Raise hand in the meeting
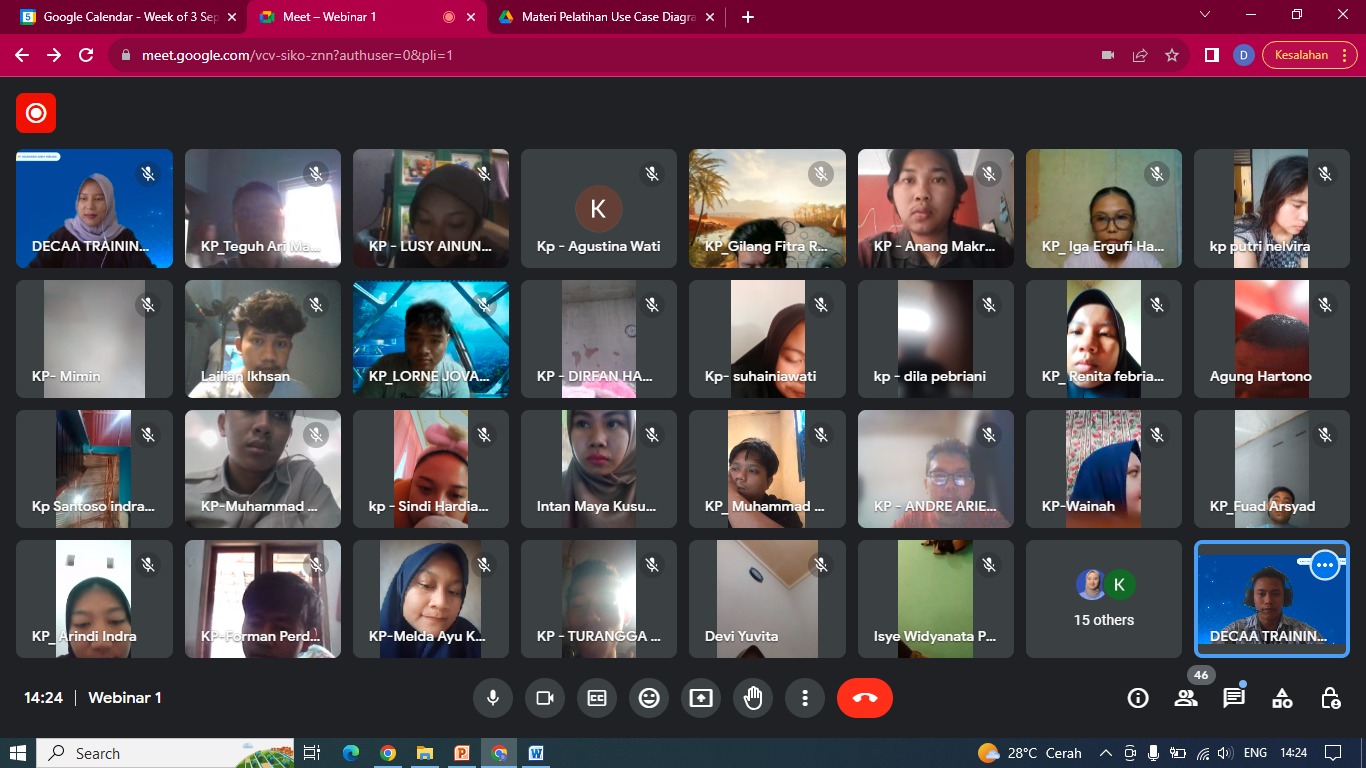Viewport: 1366px width, 768px height. pyautogui.click(x=753, y=698)
